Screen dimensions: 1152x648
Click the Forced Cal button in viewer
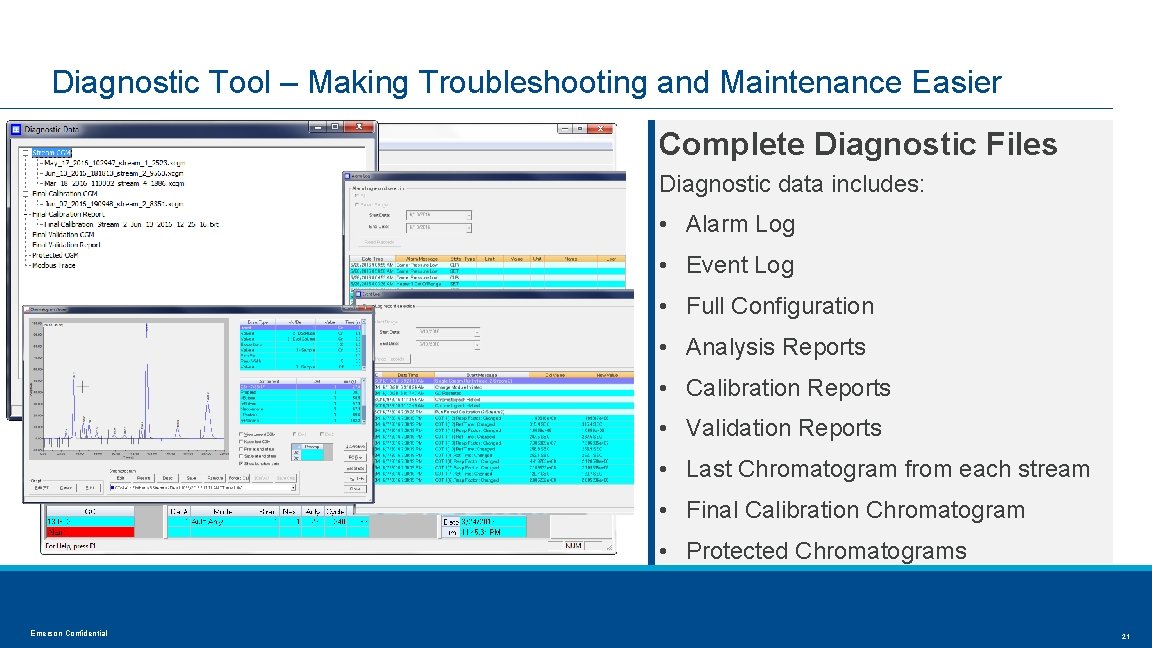tap(239, 478)
